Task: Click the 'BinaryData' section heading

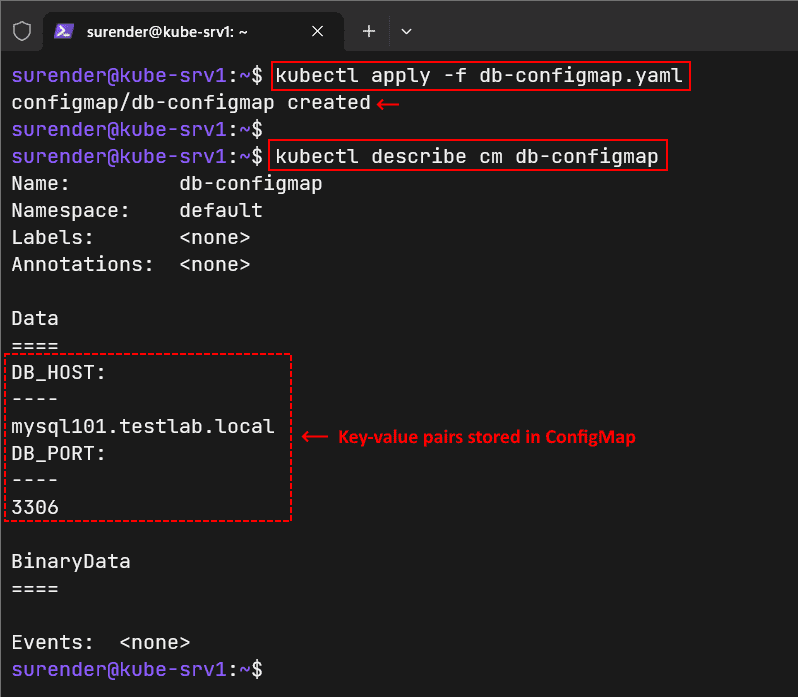Action: tap(71, 562)
